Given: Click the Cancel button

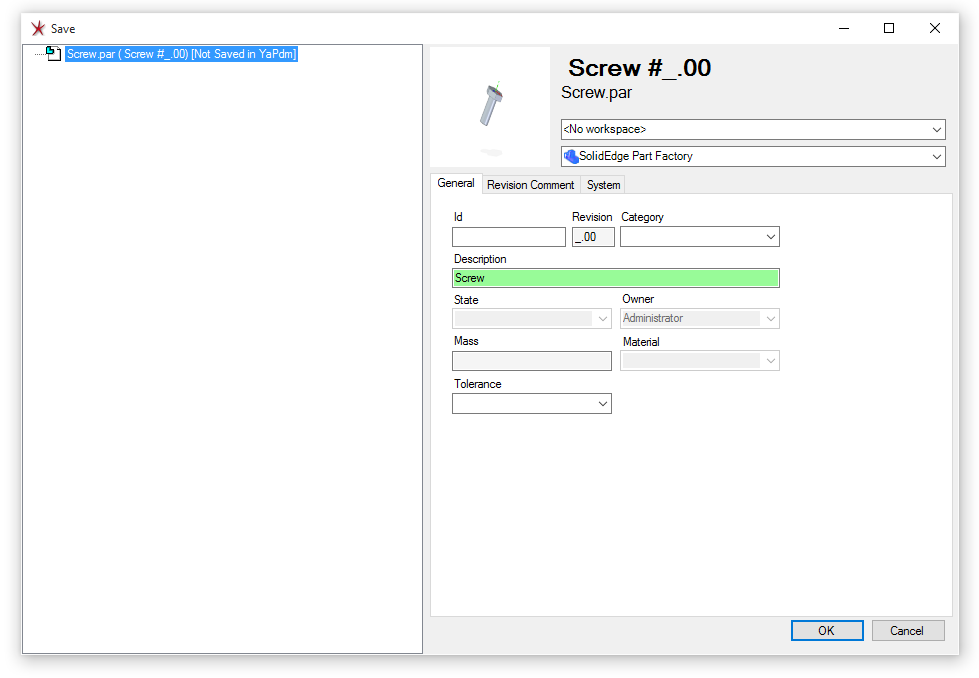Looking at the screenshot, I should [908, 631].
